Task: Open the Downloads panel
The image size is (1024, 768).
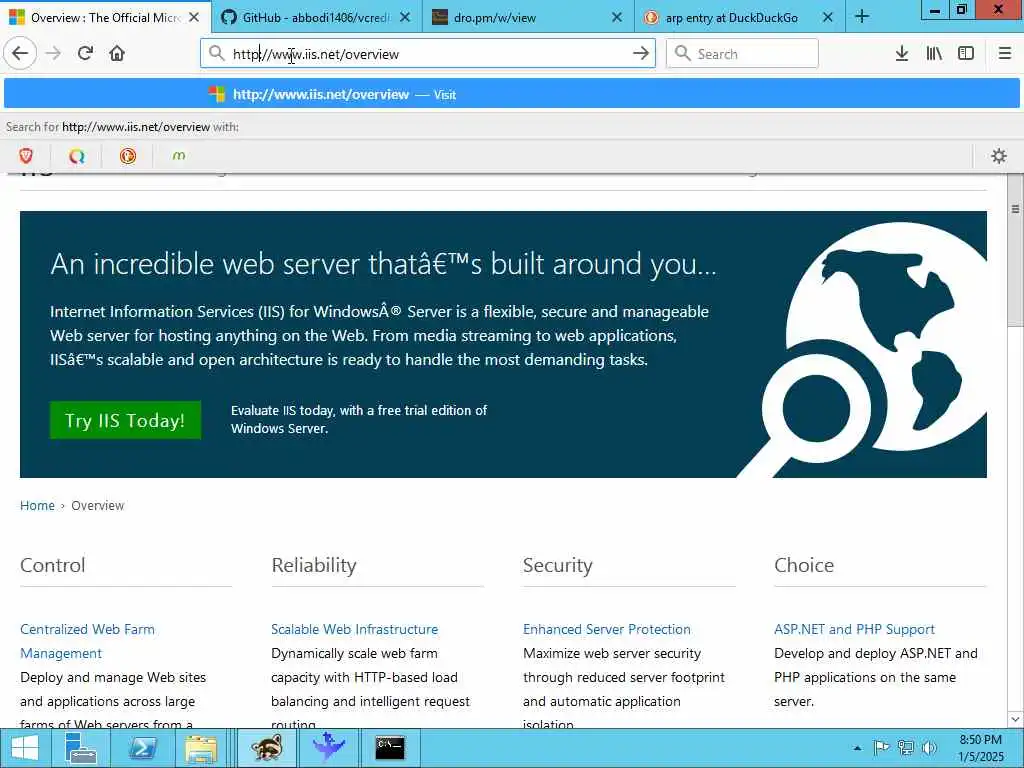Action: click(902, 54)
